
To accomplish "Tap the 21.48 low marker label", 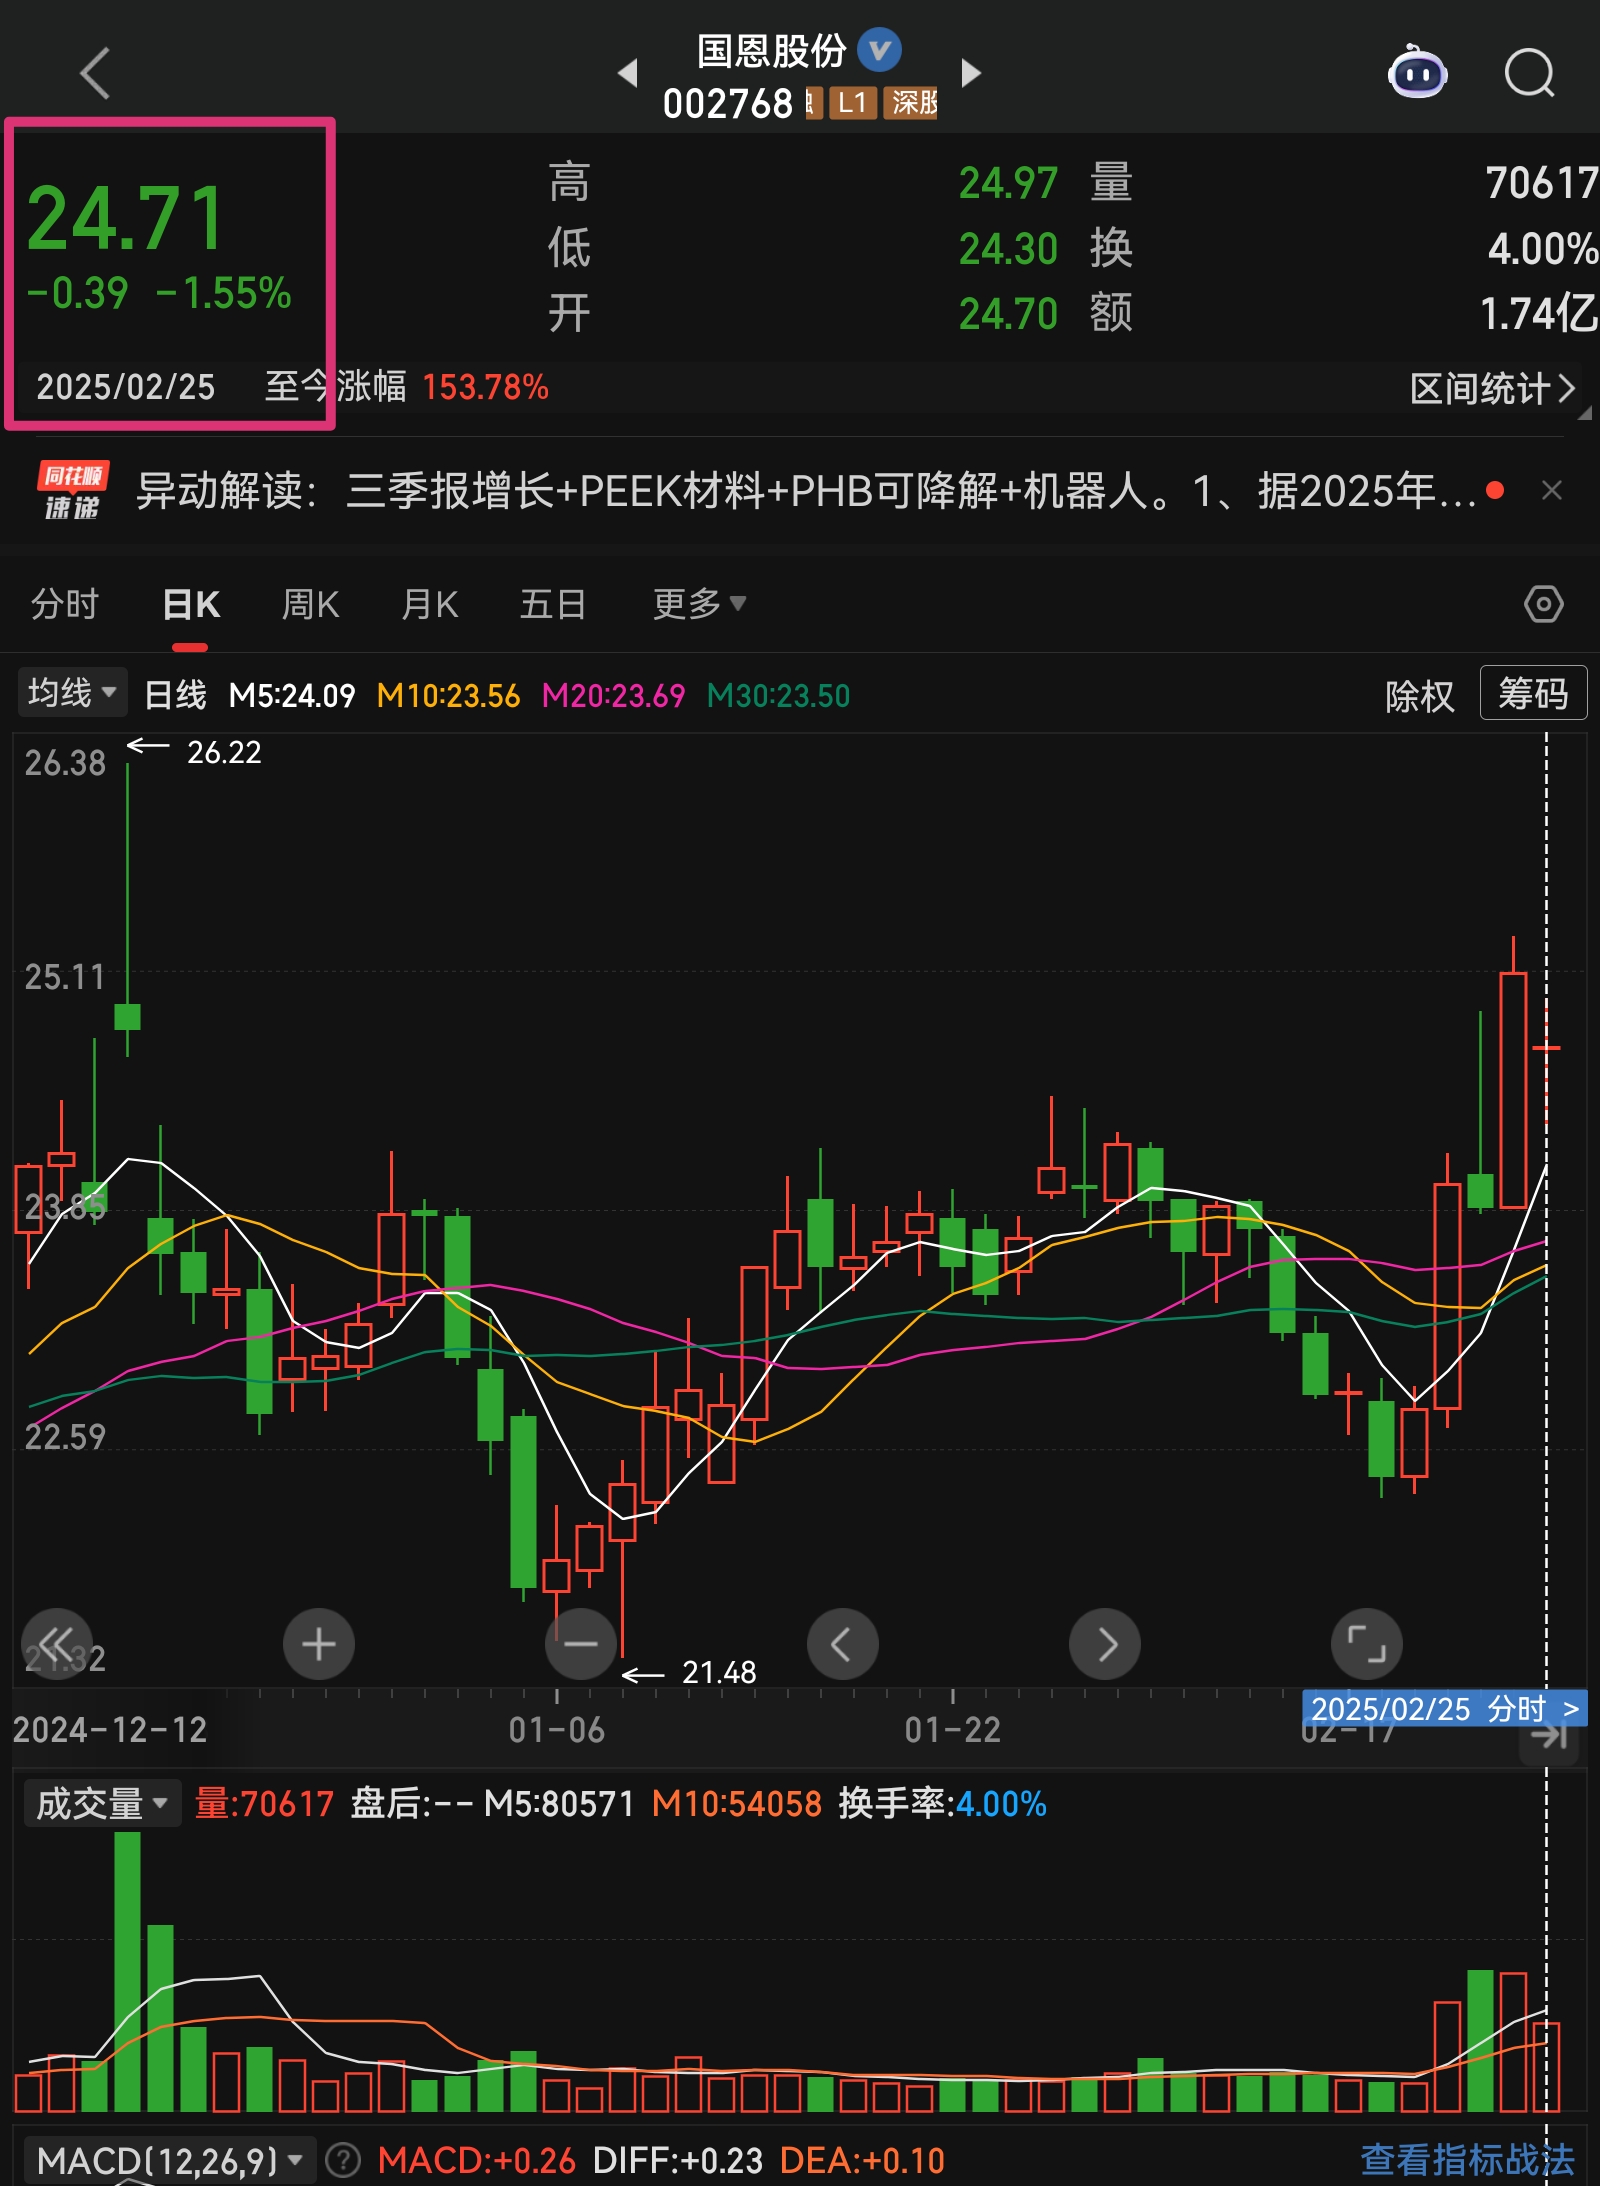I will [719, 1672].
